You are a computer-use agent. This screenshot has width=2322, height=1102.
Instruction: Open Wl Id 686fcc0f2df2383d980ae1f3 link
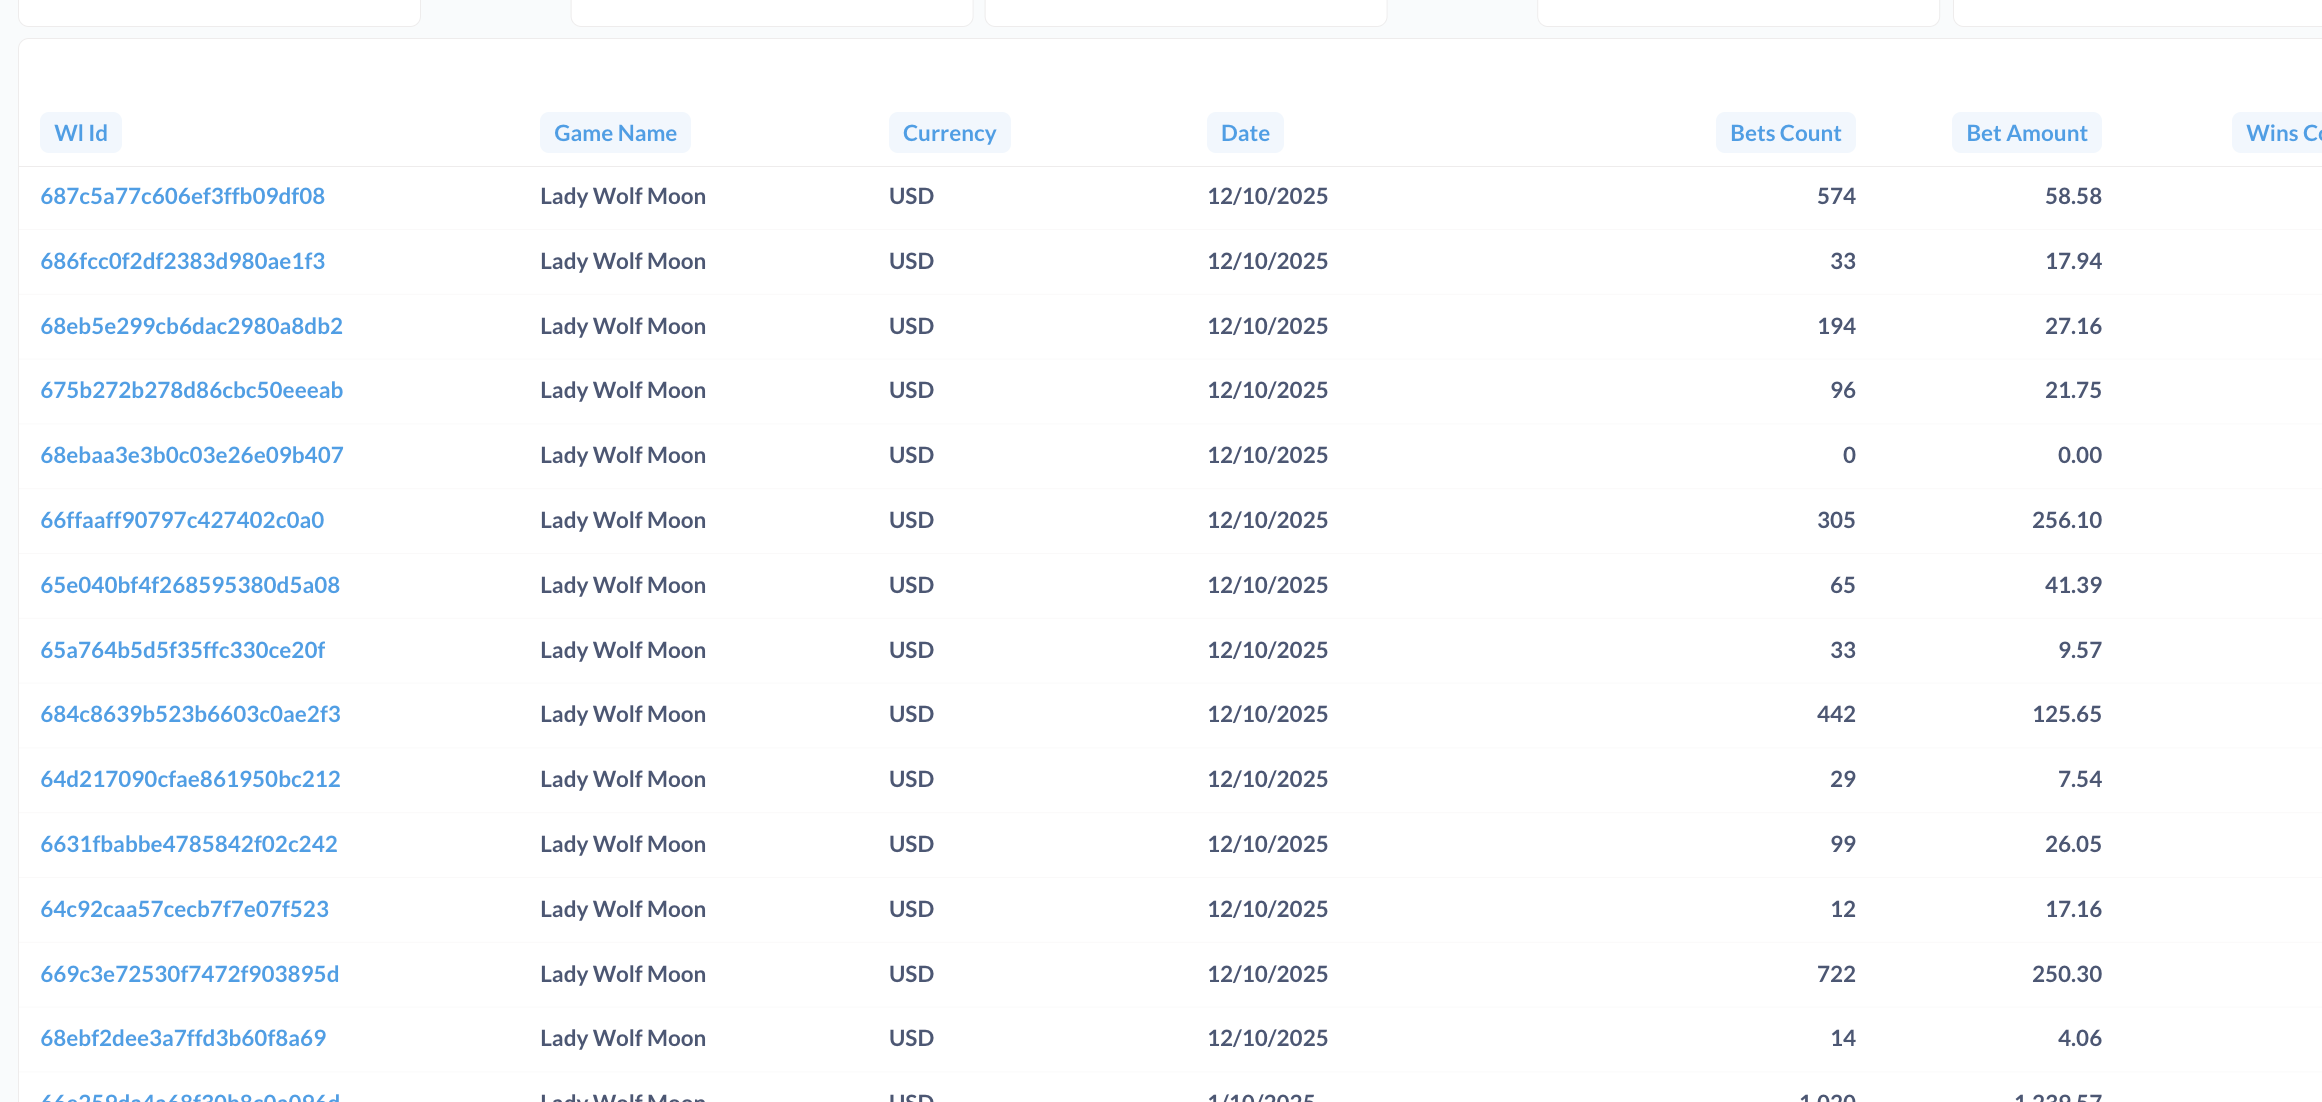[182, 261]
